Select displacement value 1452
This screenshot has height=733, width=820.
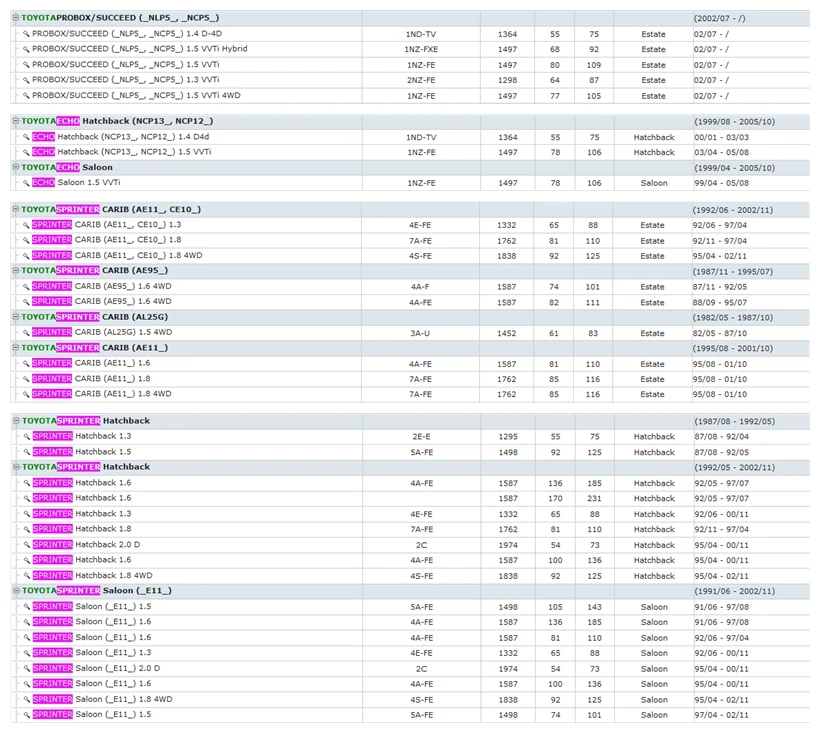pyautogui.click(x=506, y=333)
